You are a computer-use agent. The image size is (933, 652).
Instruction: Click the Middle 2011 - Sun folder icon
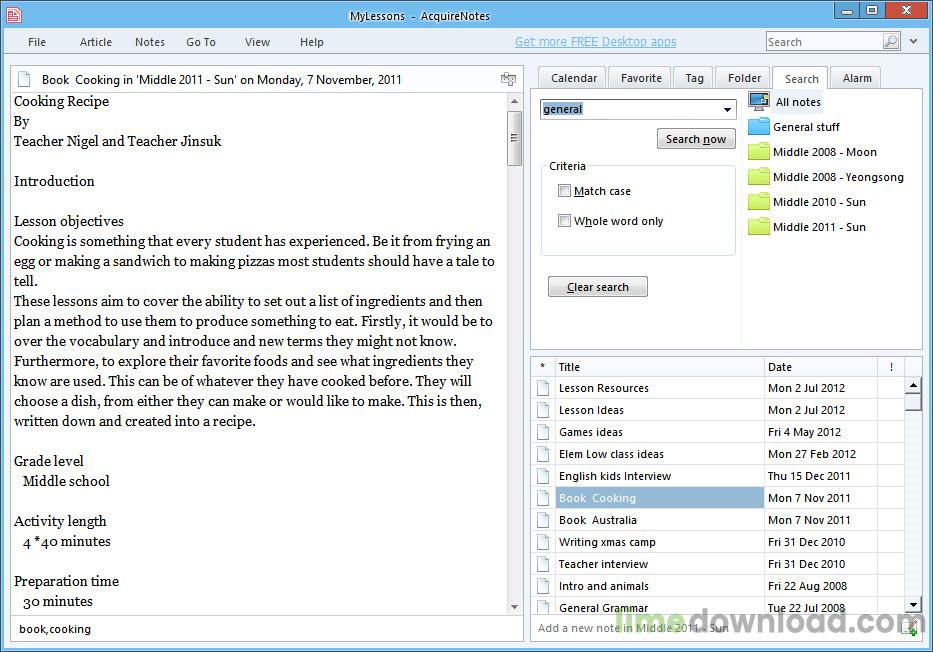759,227
